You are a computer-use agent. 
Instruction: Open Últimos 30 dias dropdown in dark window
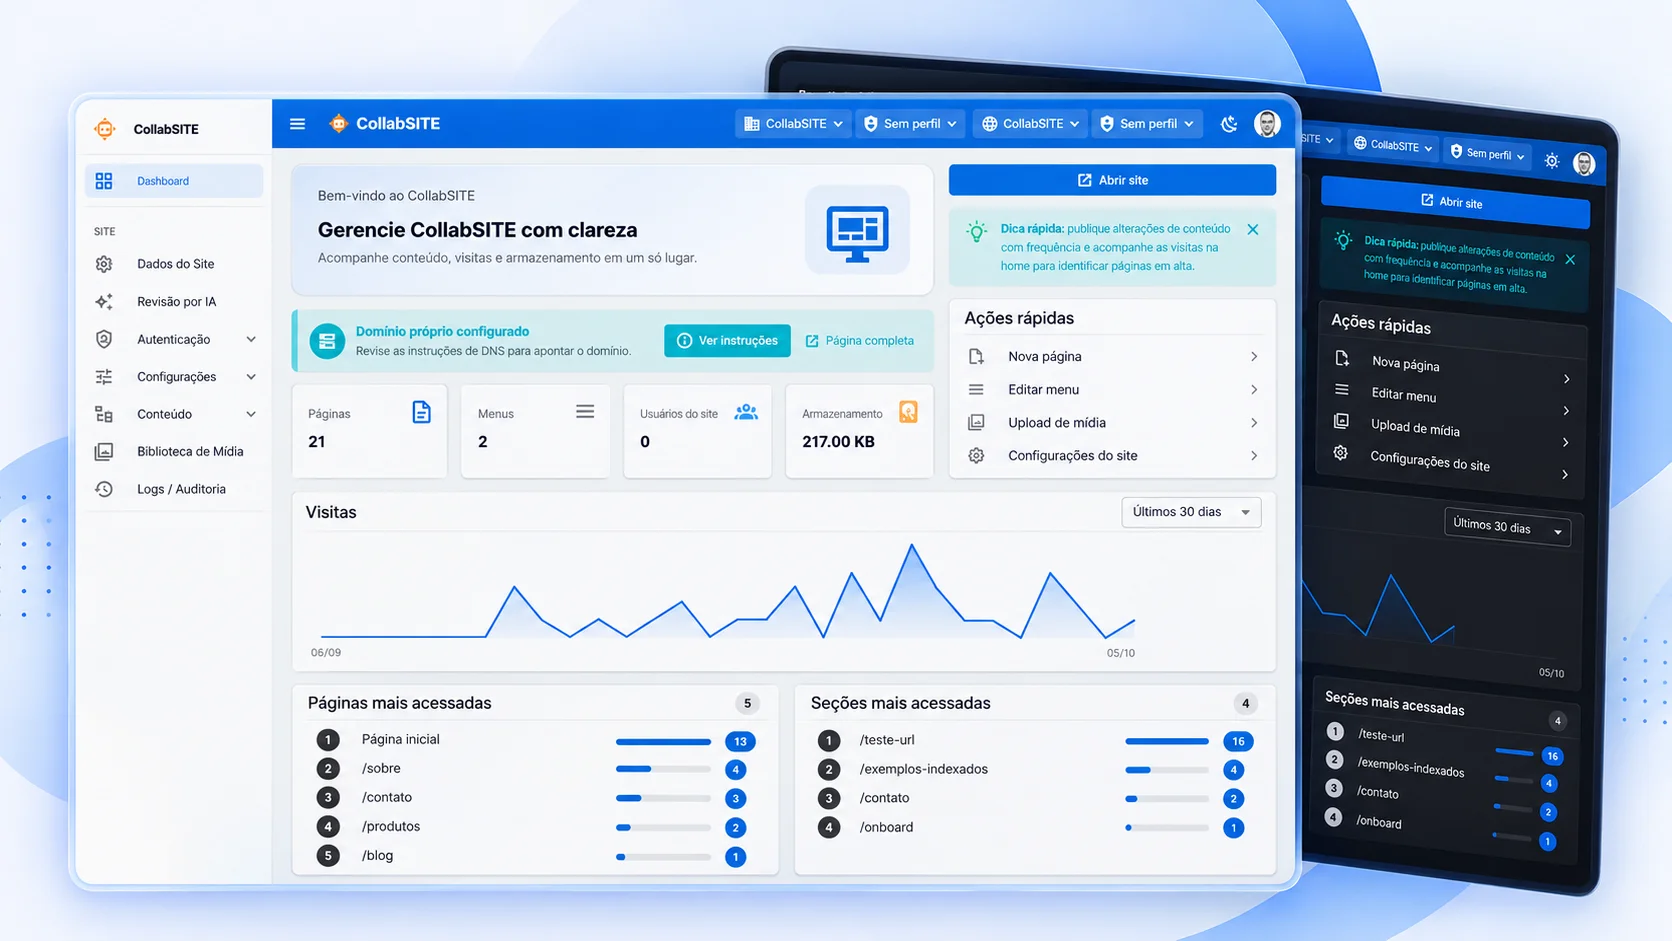(x=1507, y=527)
